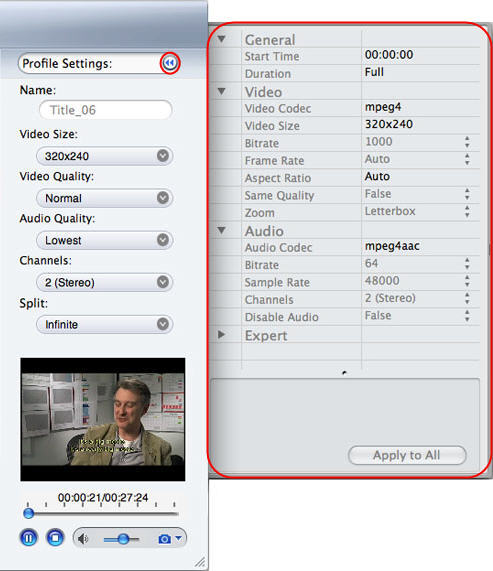The image size is (493, 571).
Task: Click the table Channels 2 (Stereo) stepper
Action: 467,298
